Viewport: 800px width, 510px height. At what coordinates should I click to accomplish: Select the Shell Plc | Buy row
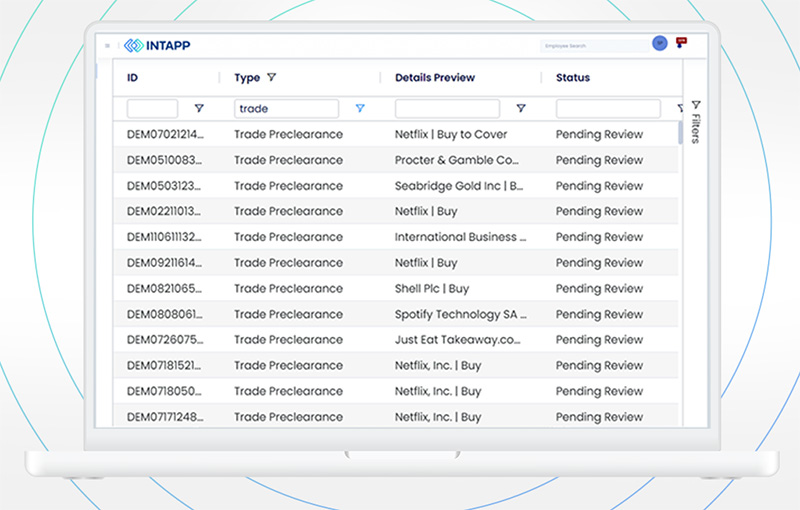pos(432,289)
